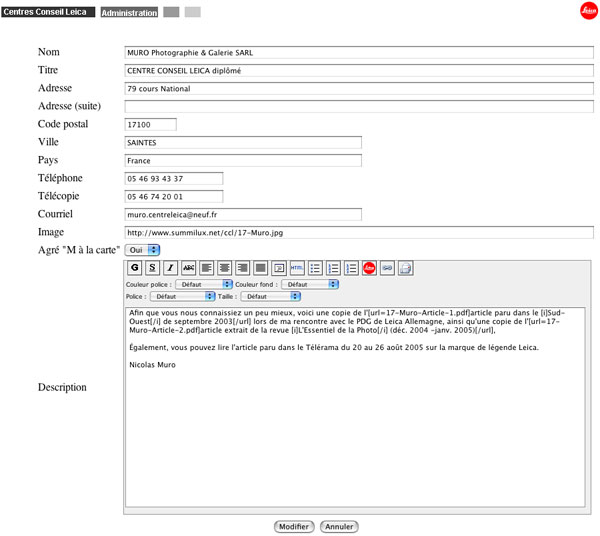Click in the Ville field
Screen dimensions: 600x536
tap(243, 142)
